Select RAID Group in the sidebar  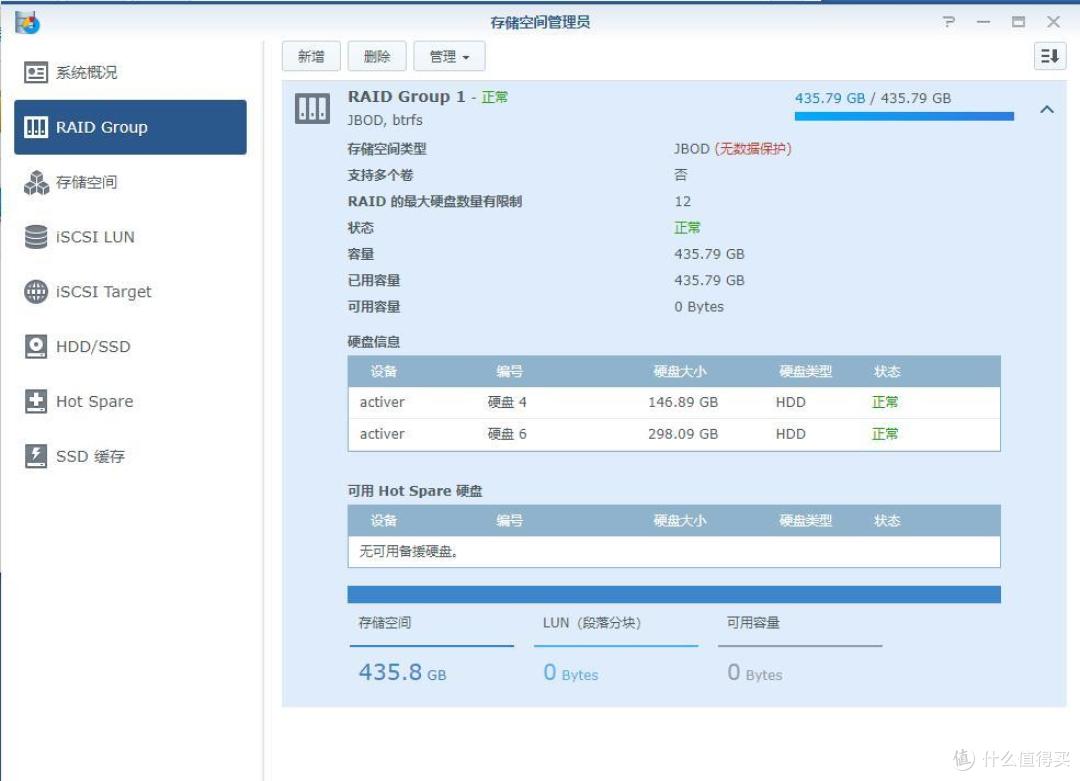point(130,127)
